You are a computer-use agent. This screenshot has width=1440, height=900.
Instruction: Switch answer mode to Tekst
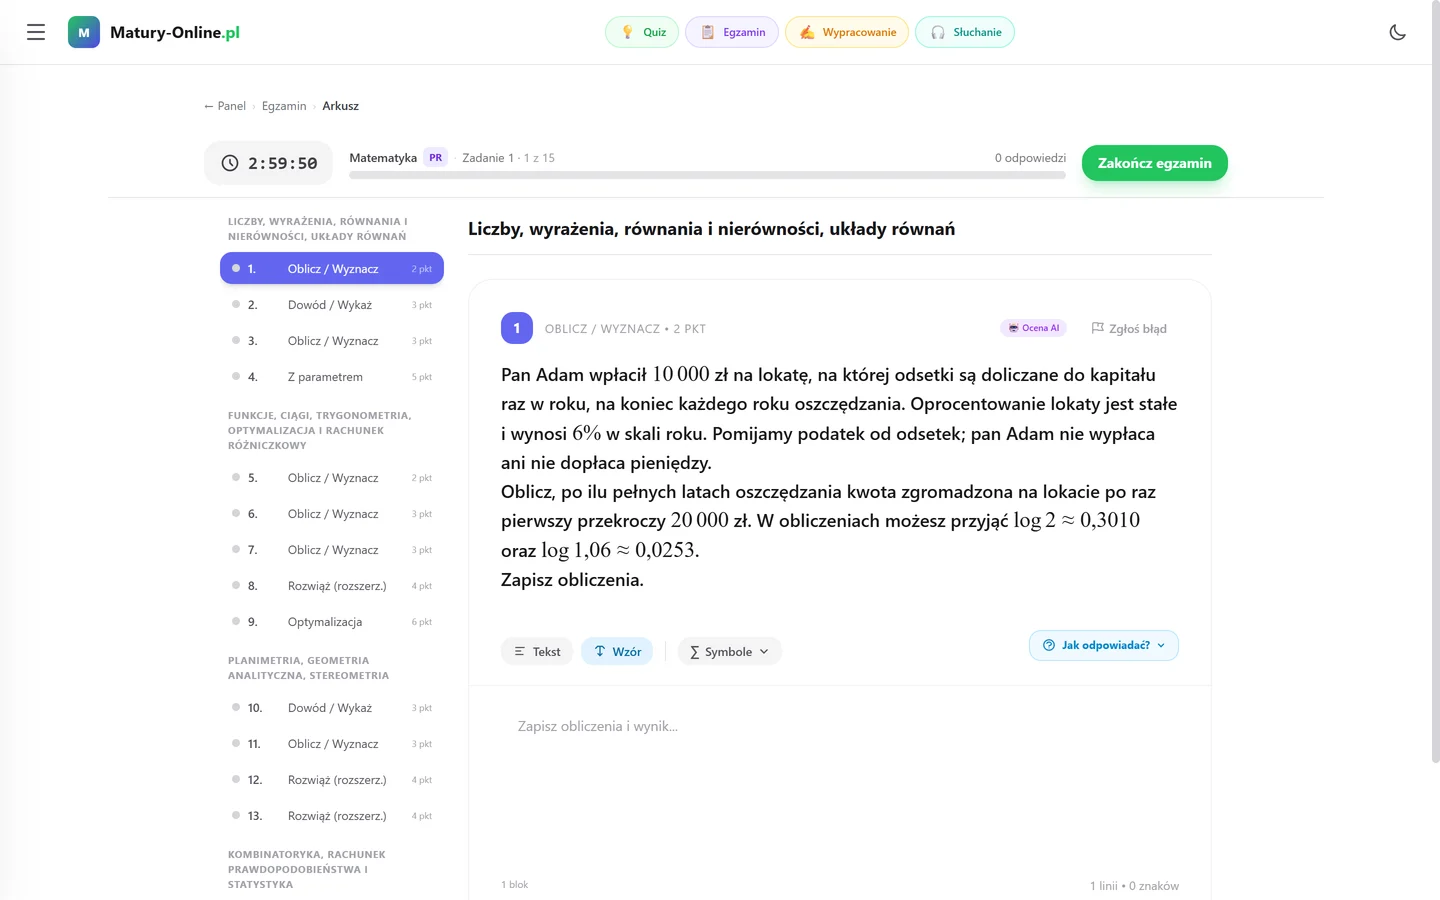pos(537,652)
